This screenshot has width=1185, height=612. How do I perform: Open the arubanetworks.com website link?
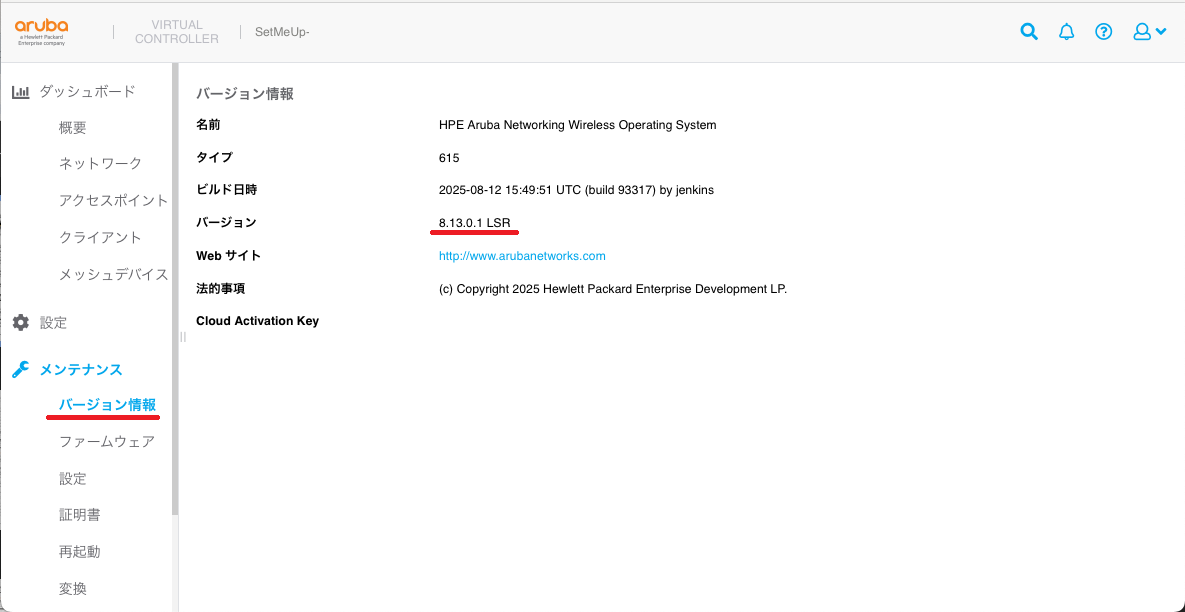(522, 256)
